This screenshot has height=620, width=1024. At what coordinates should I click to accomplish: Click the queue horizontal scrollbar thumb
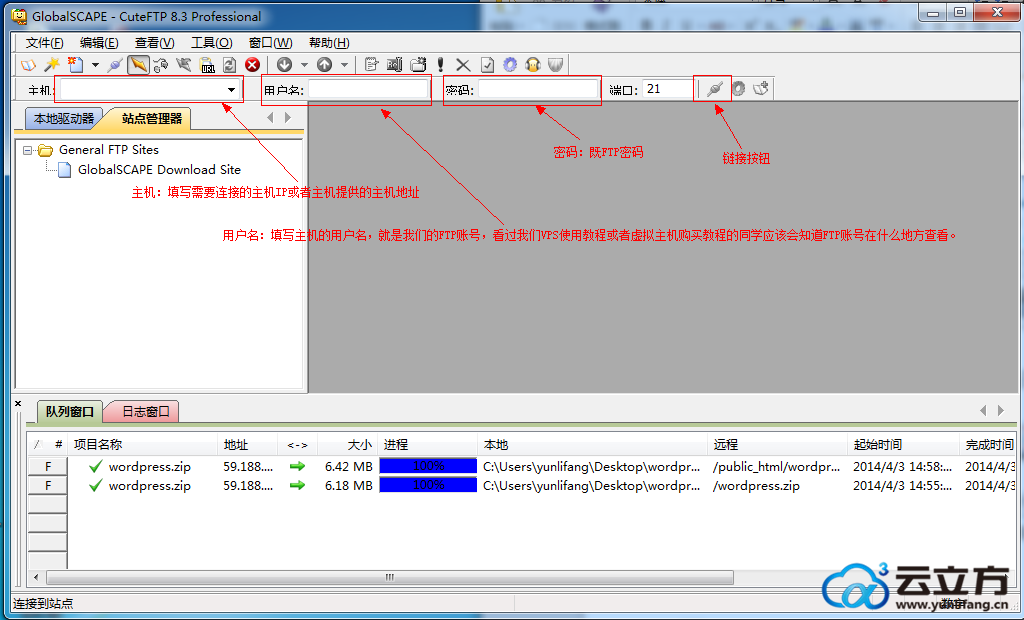pos(390,578)
